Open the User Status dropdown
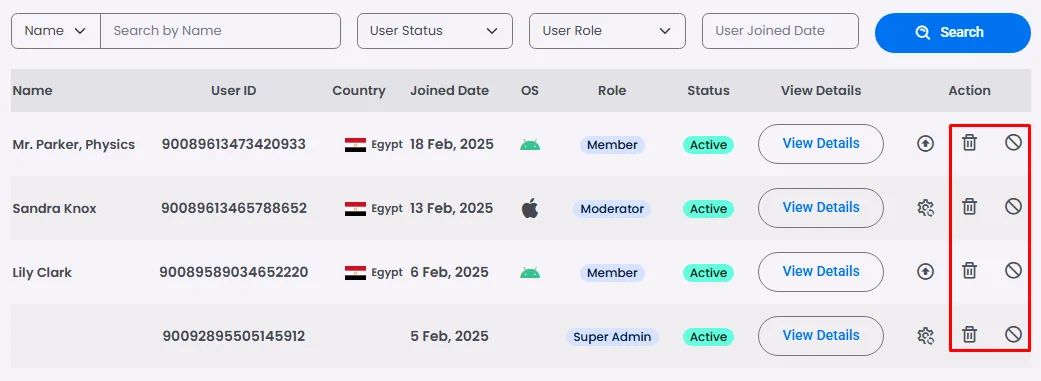Viewport: 1041px width, 381px height. [435, 31]
